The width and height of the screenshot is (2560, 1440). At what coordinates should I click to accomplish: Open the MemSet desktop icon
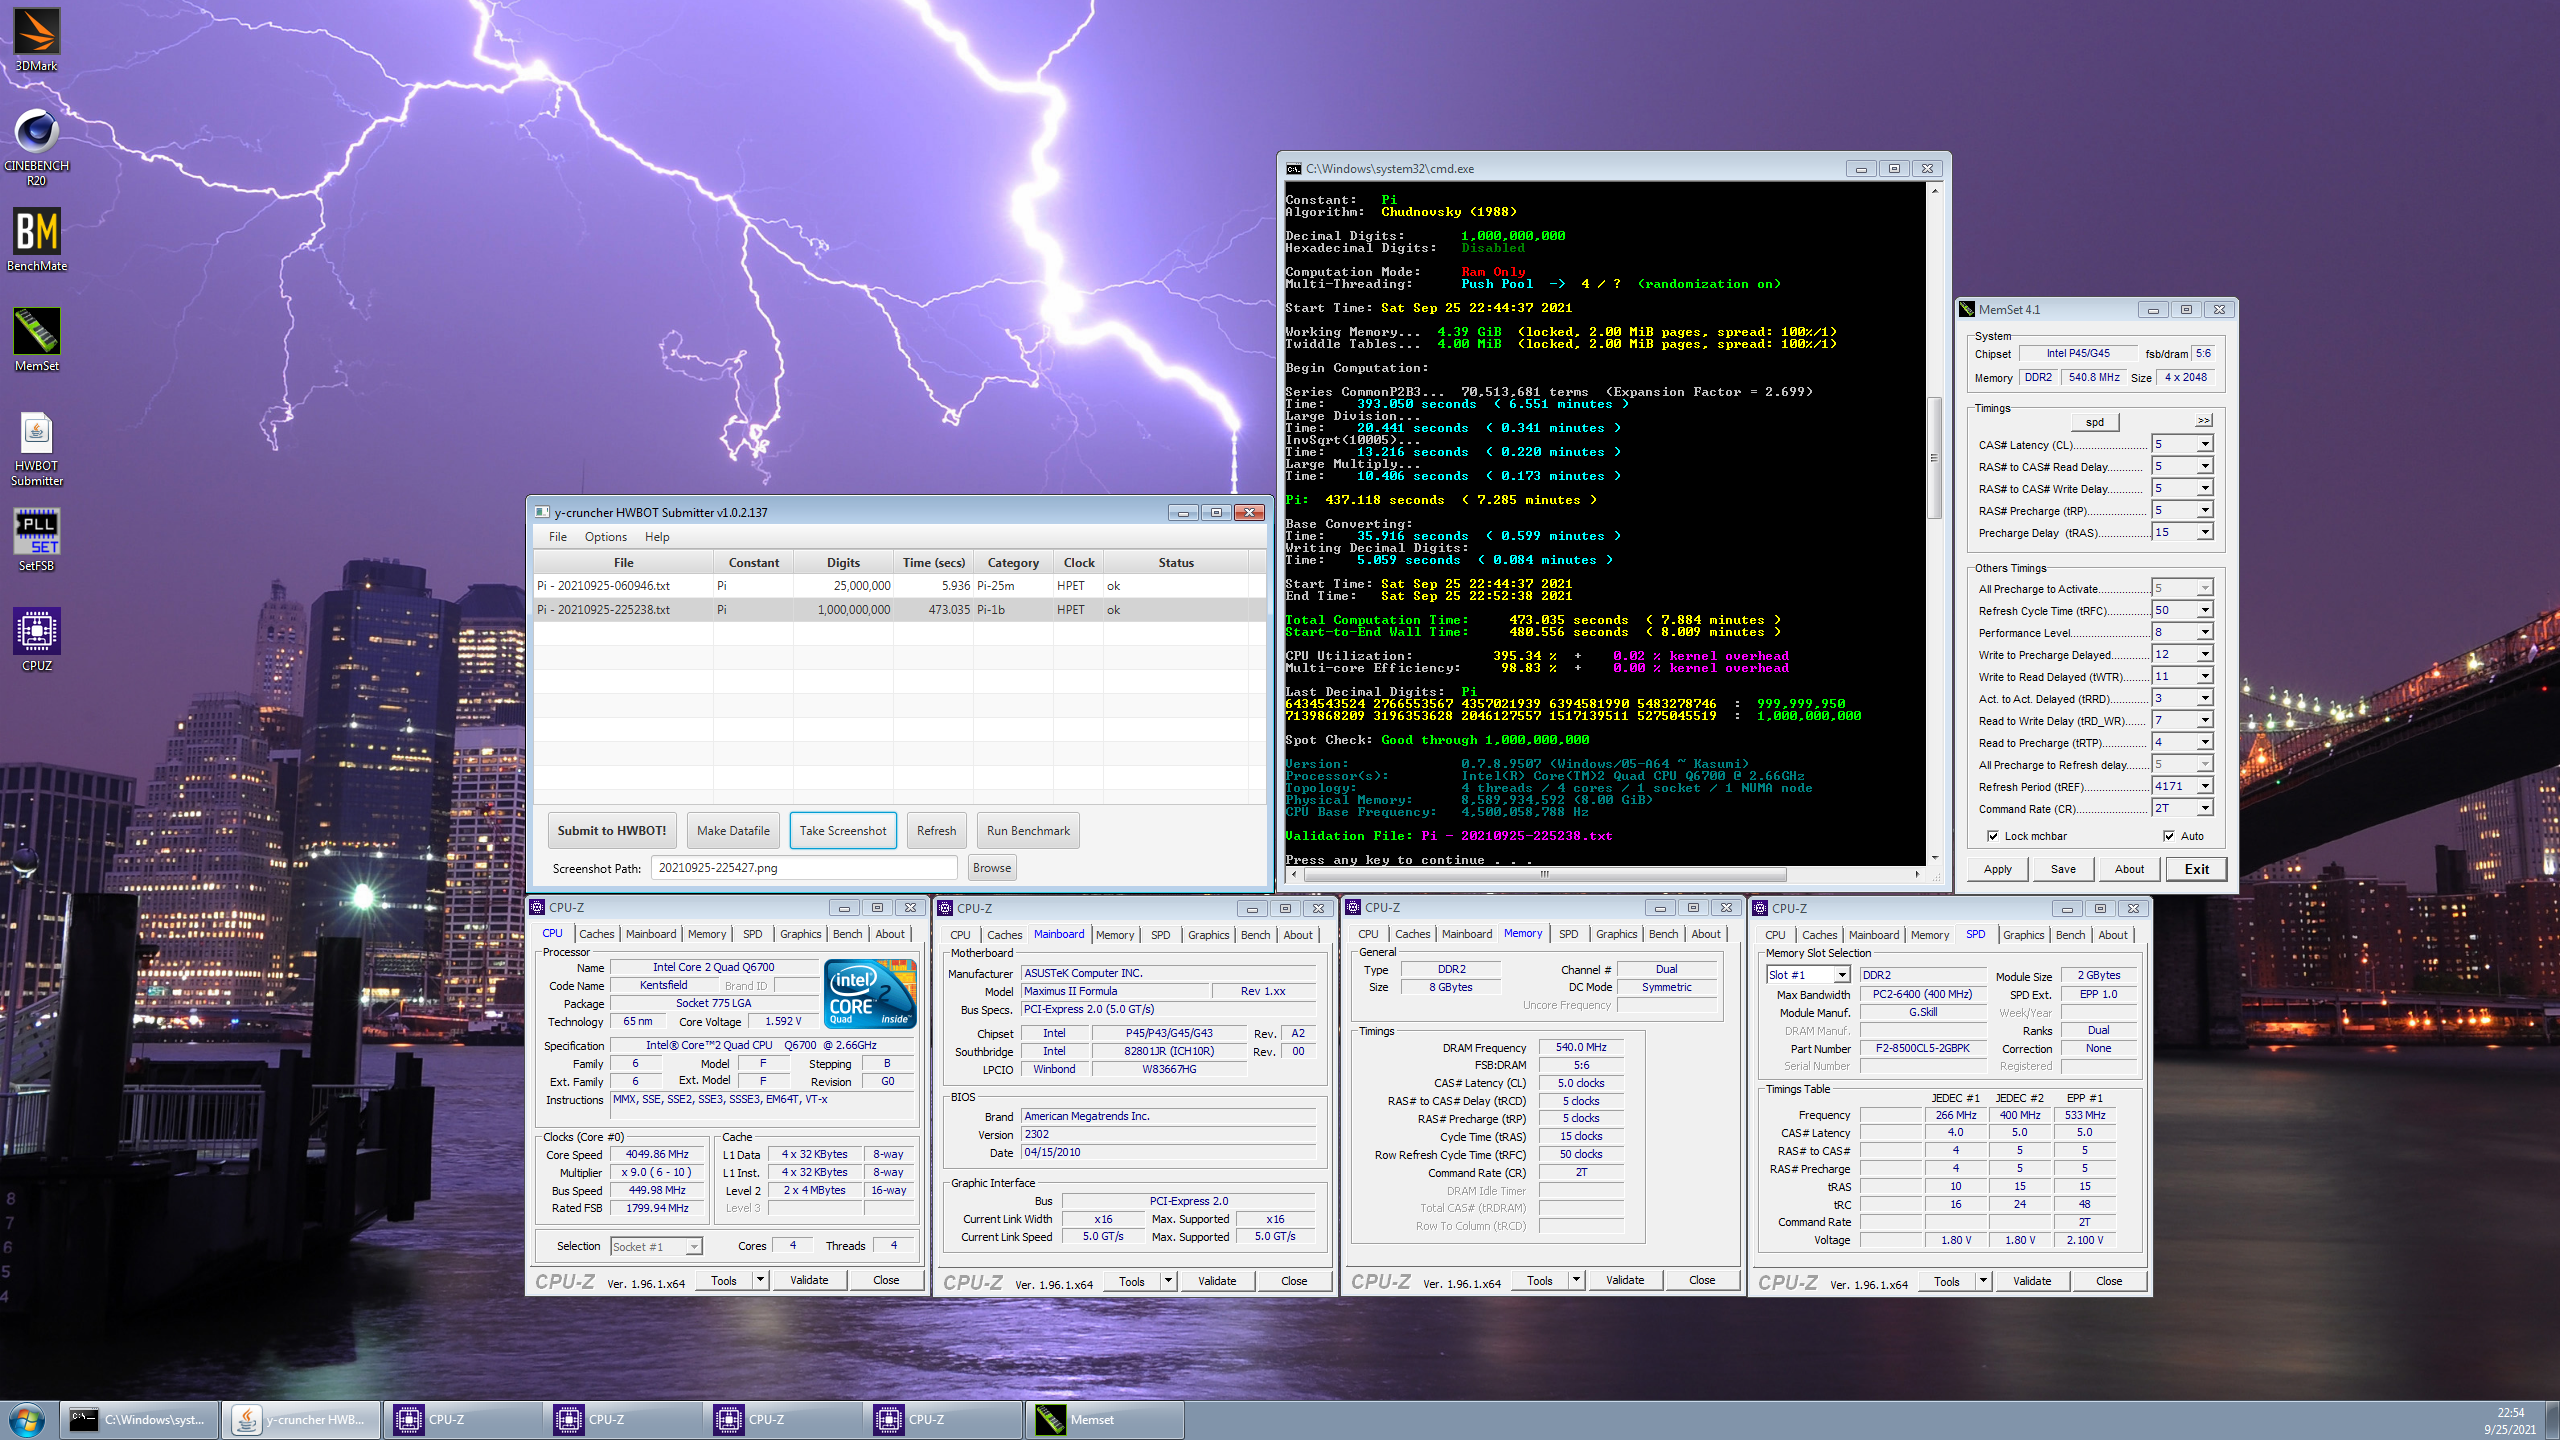click(x=37, y=340)
